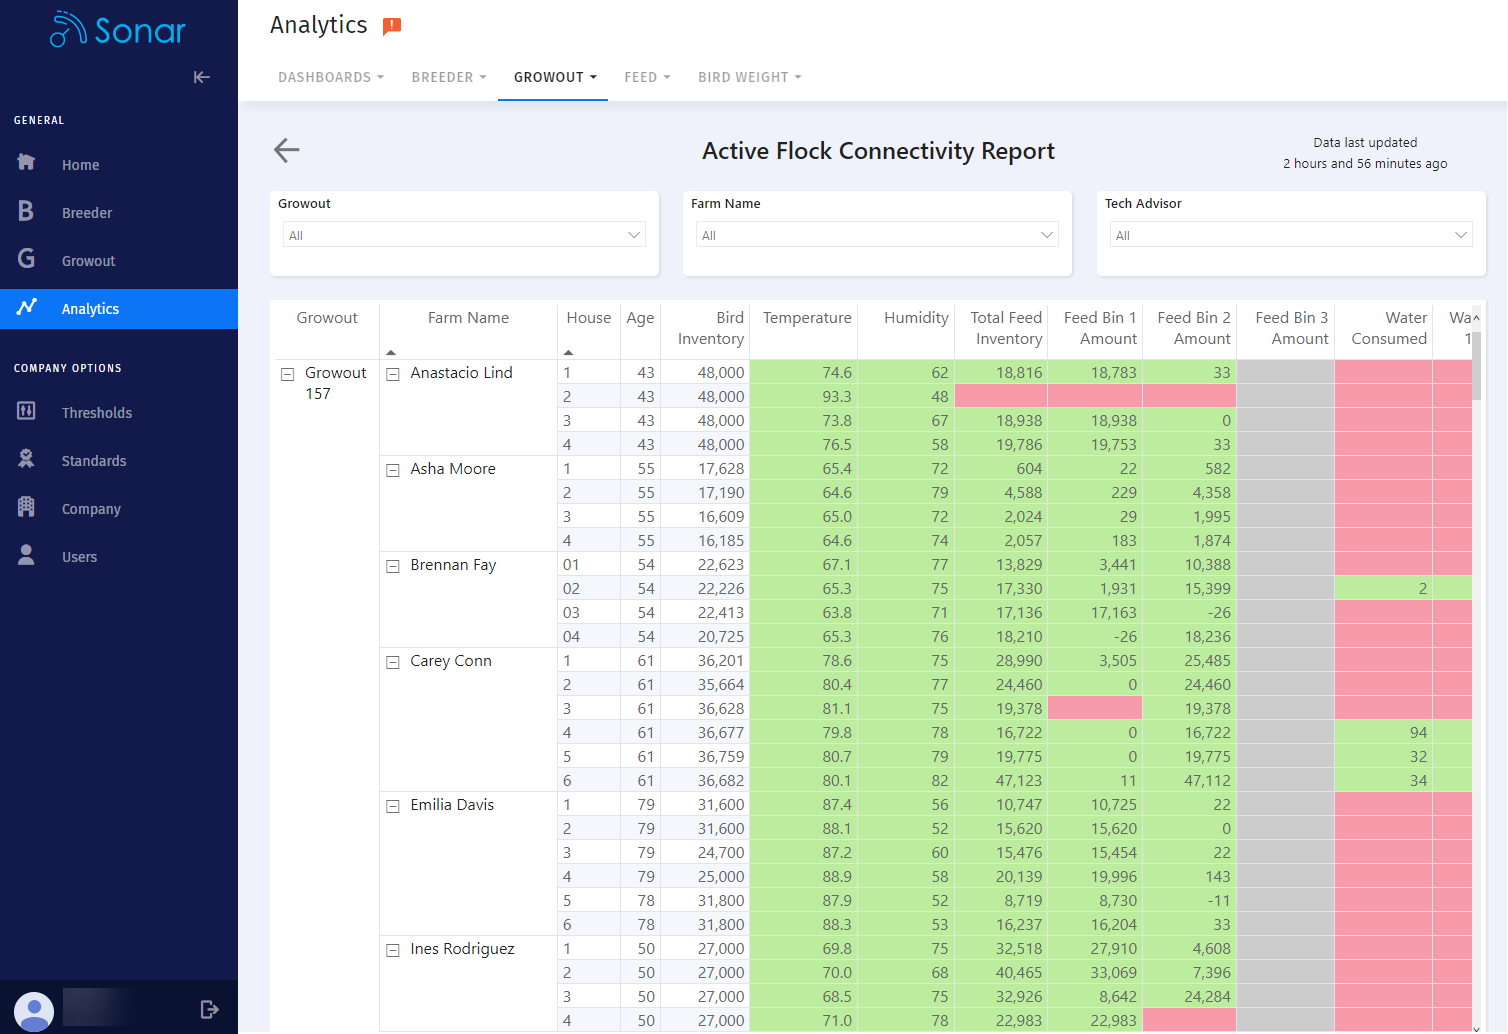This screenshot has height=1034, width=1508.
Task: Click the table vertical scrollbar
Action: 1476,365
